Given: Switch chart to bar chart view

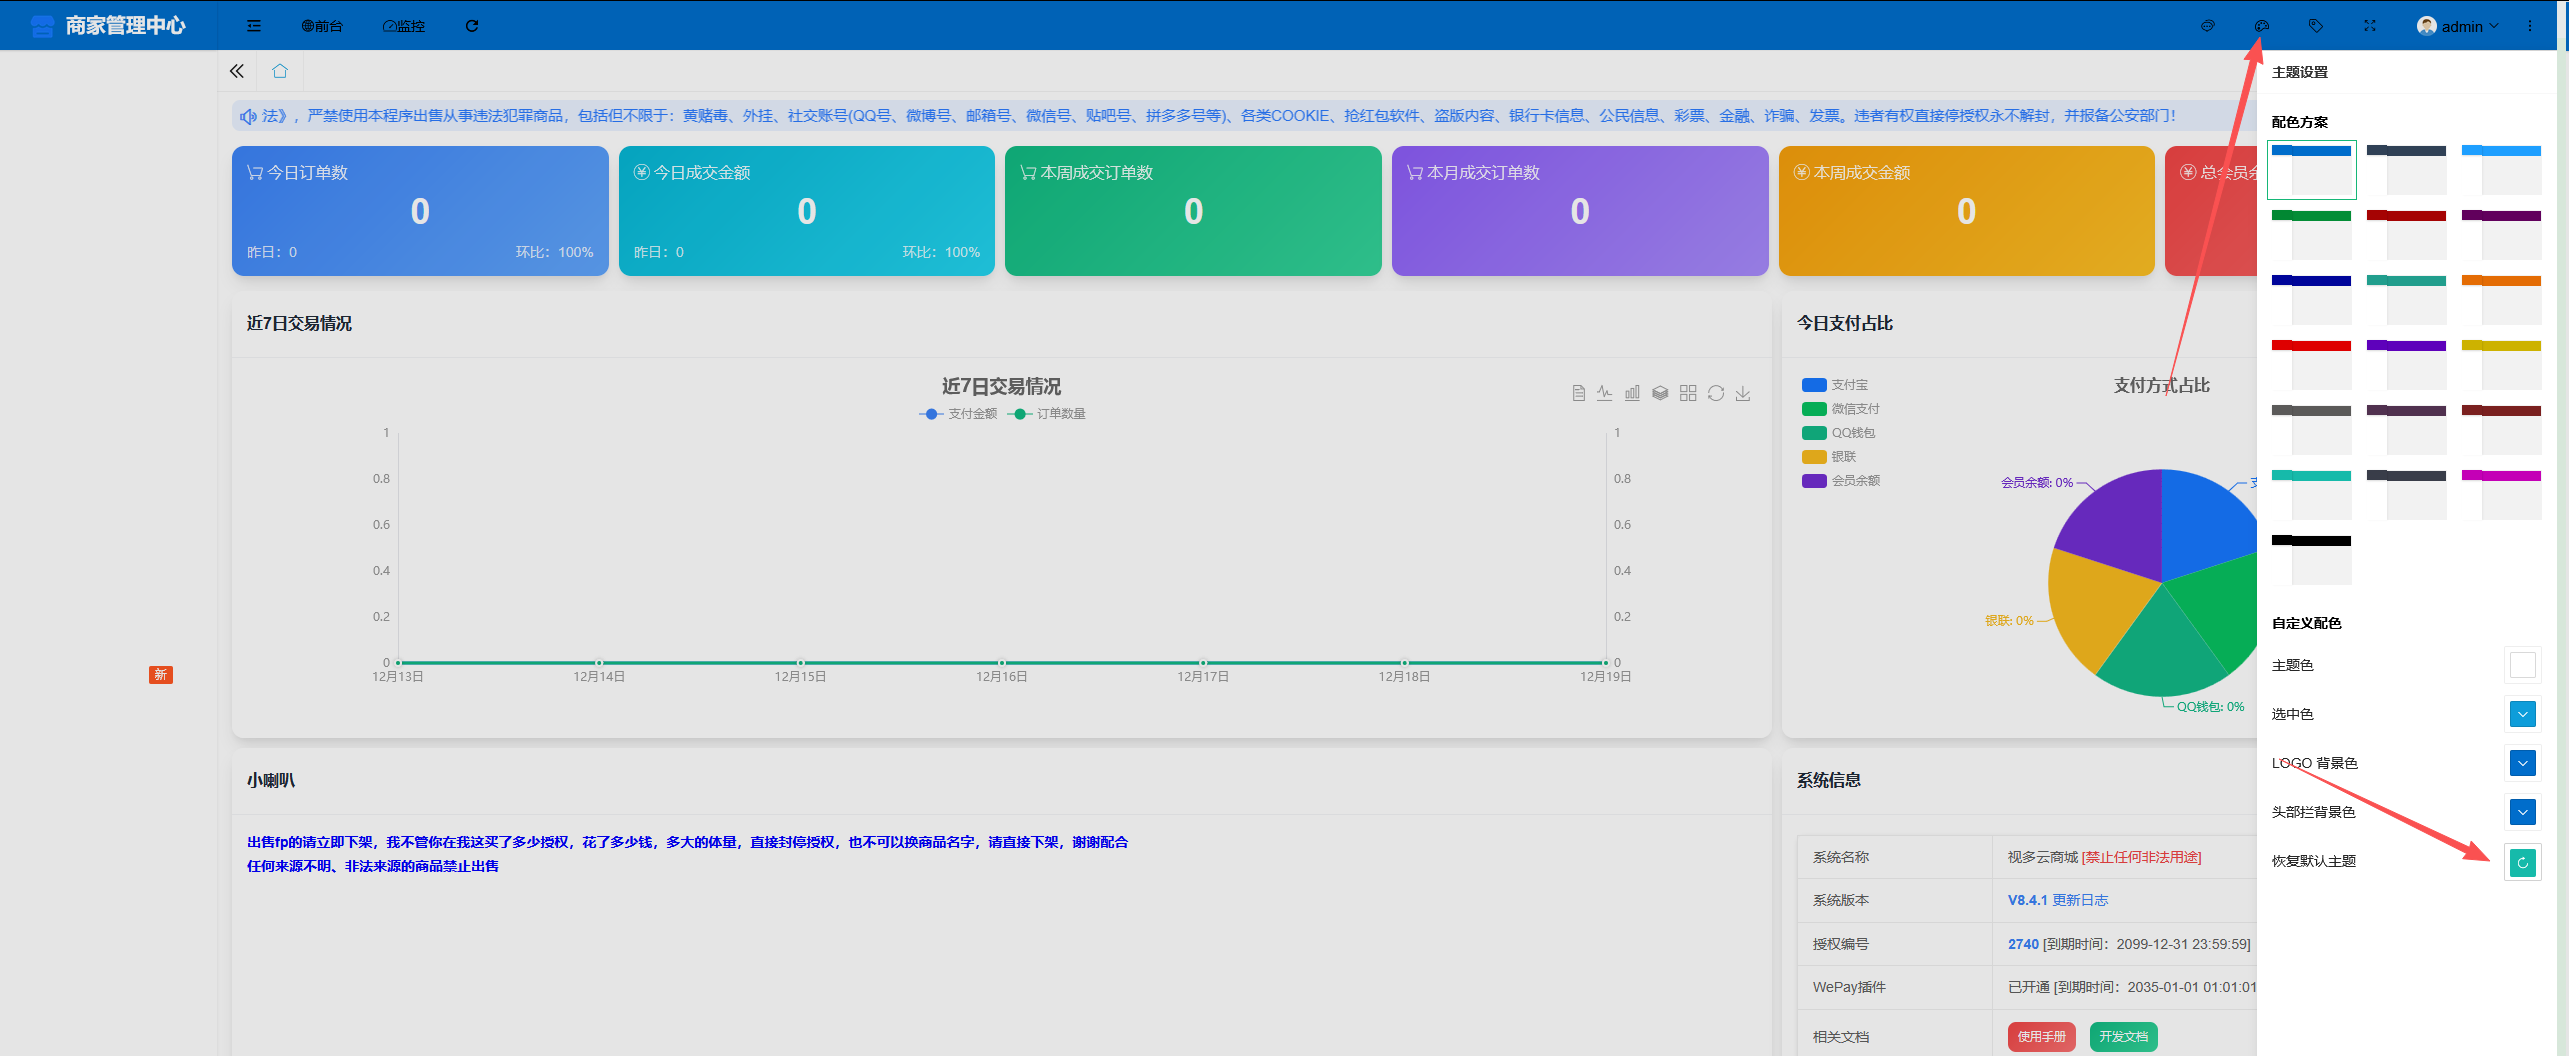Looking at the screenshot, I should [x=1632, y=393].
